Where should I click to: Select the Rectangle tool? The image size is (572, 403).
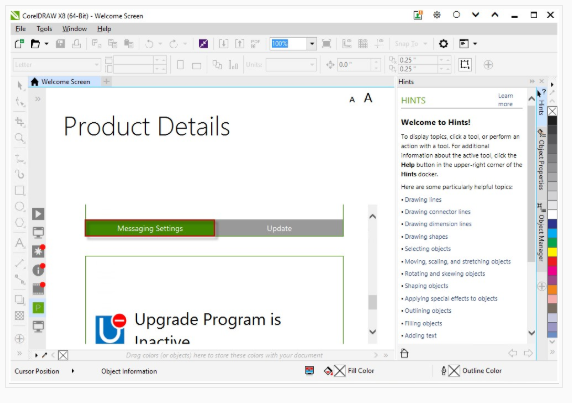(20, 190)
